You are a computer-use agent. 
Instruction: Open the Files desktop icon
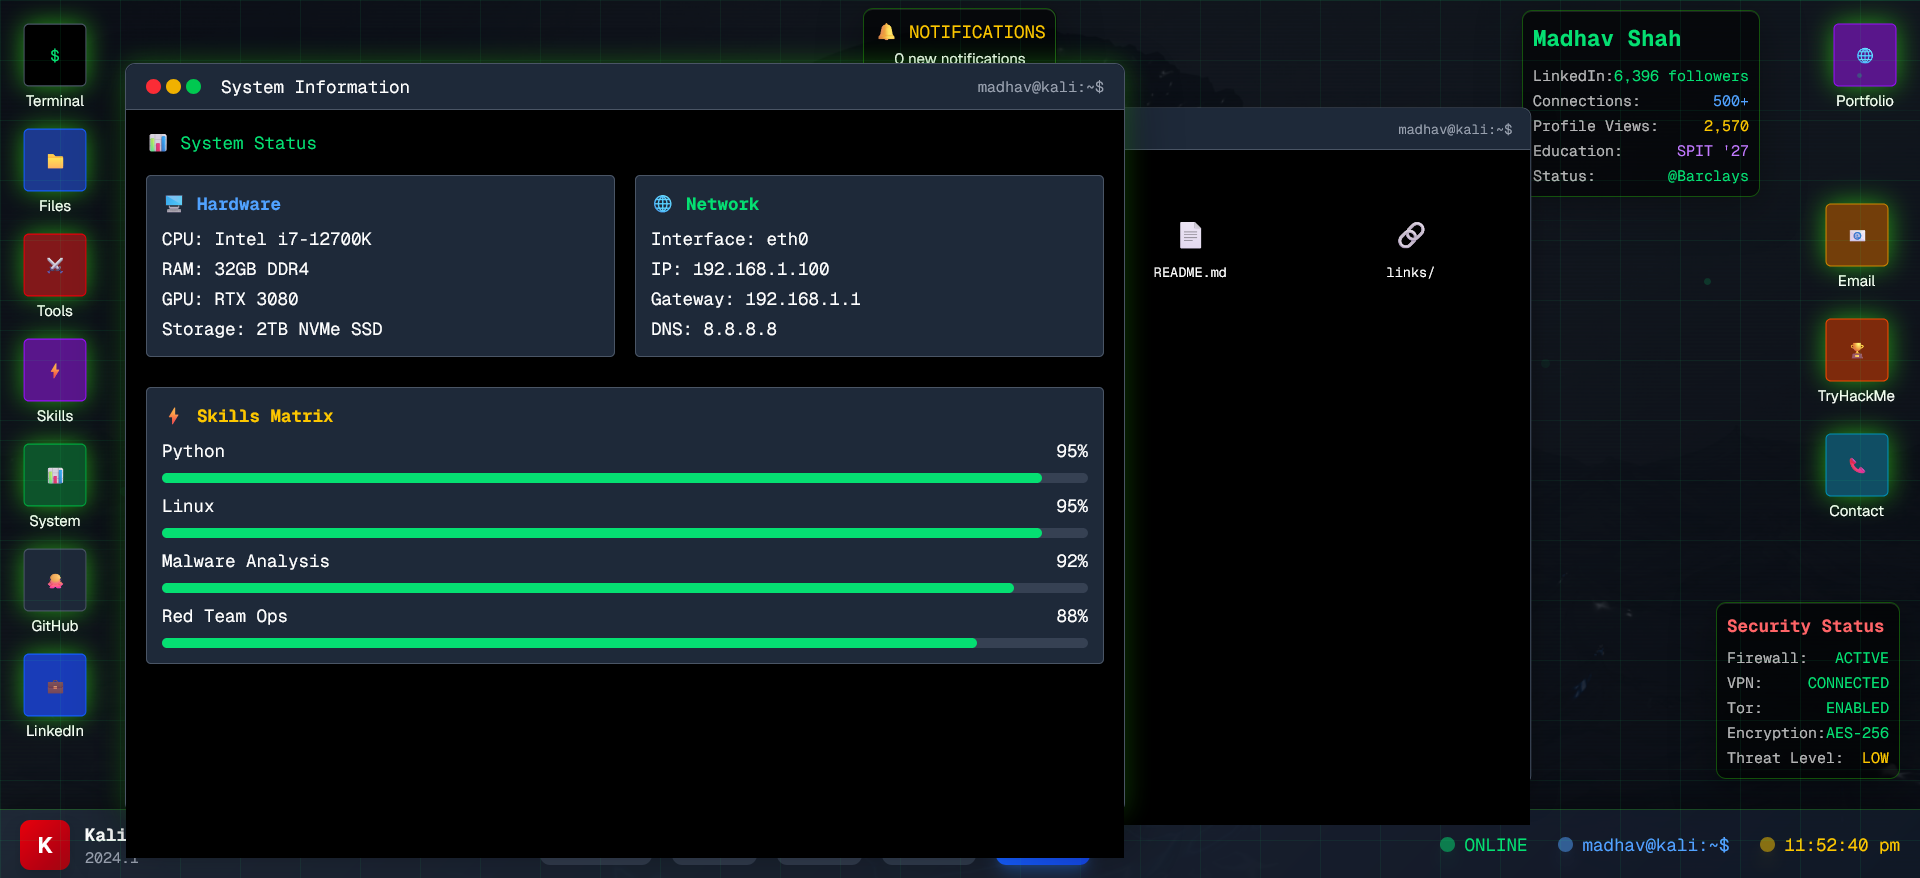click(x=55, y=161)
